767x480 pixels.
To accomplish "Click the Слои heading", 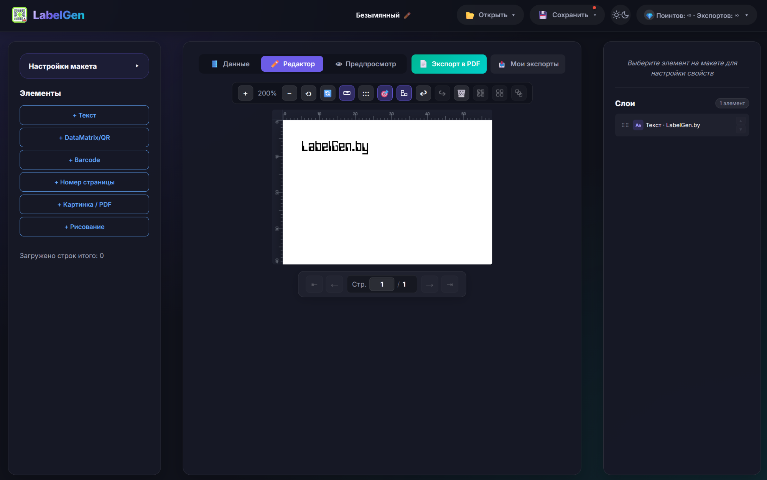I will (625, 103).
